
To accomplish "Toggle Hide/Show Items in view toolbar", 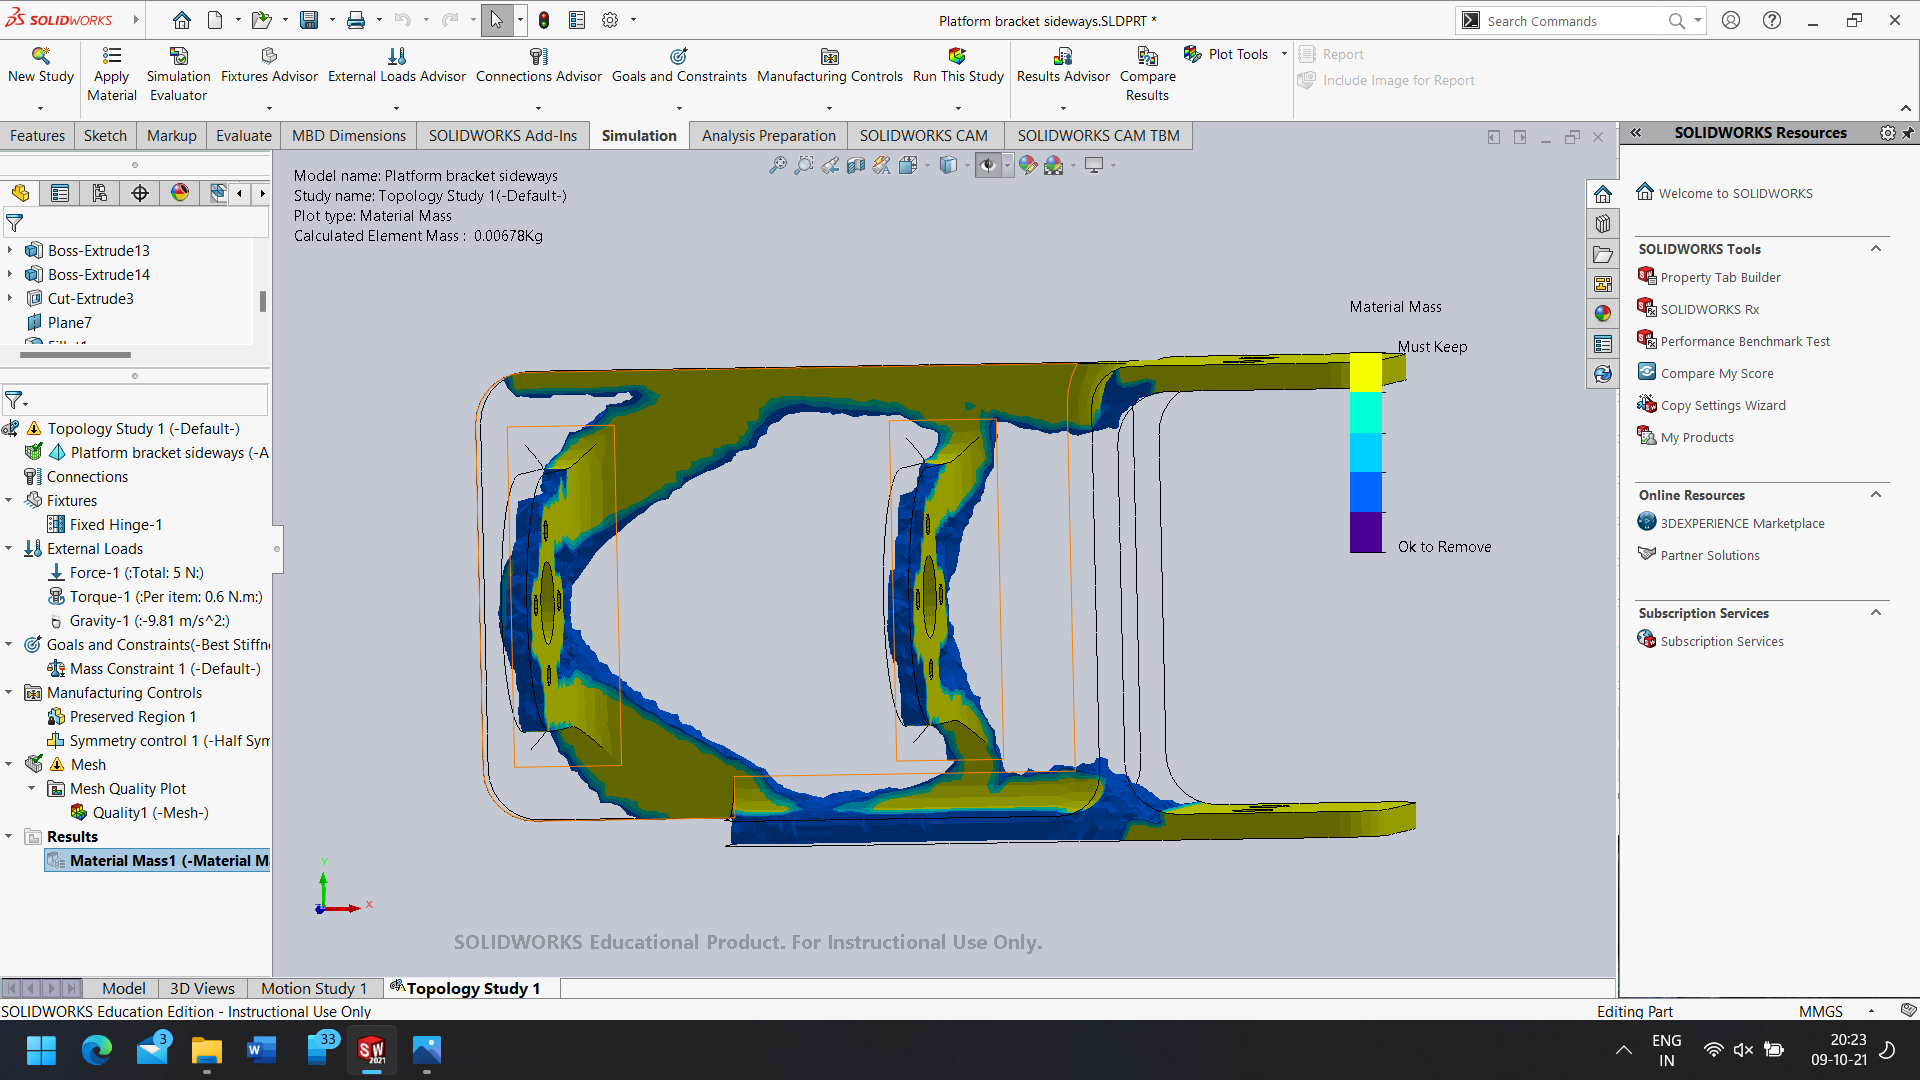I will (988, 165).
